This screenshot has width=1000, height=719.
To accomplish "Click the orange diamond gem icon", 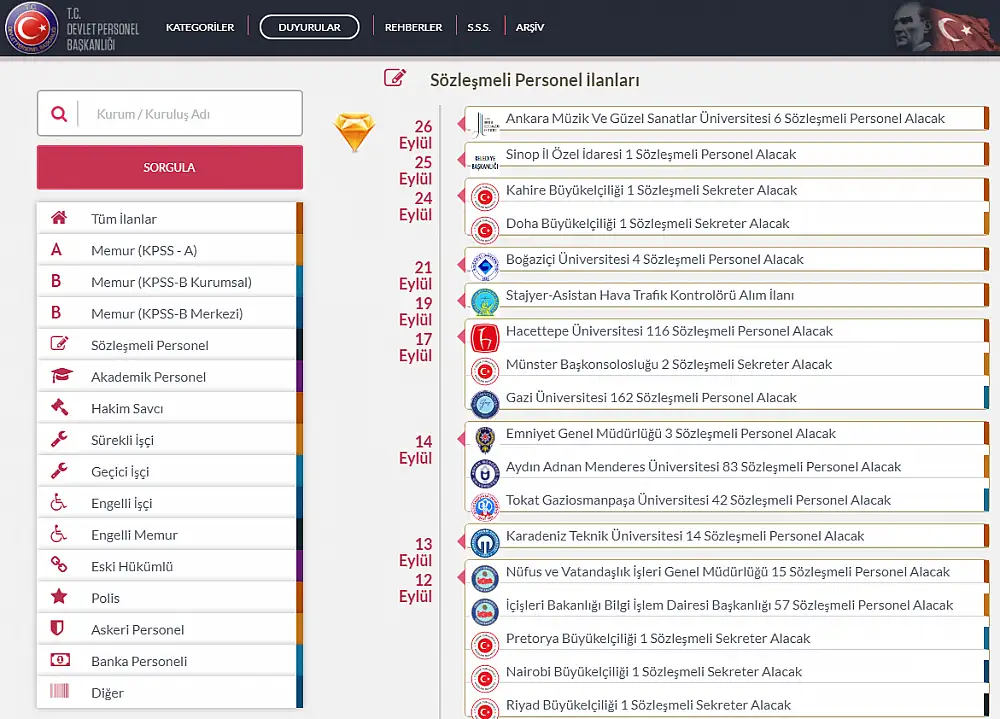I will pyautogui.click(x=354, y=131).
